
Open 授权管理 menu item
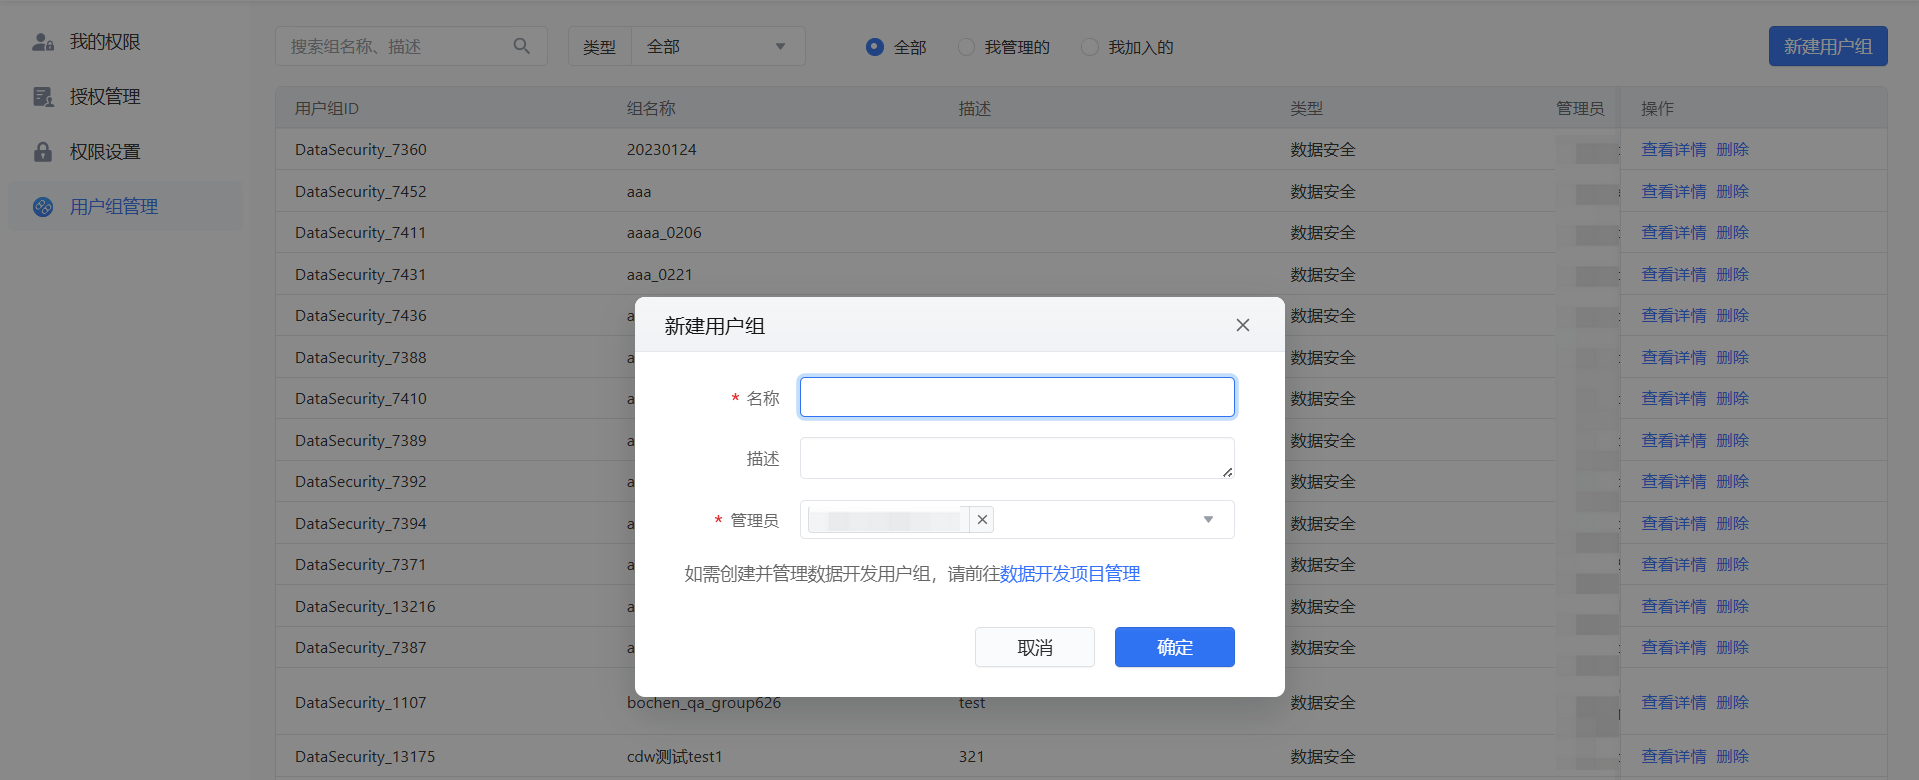click(105, 97)
